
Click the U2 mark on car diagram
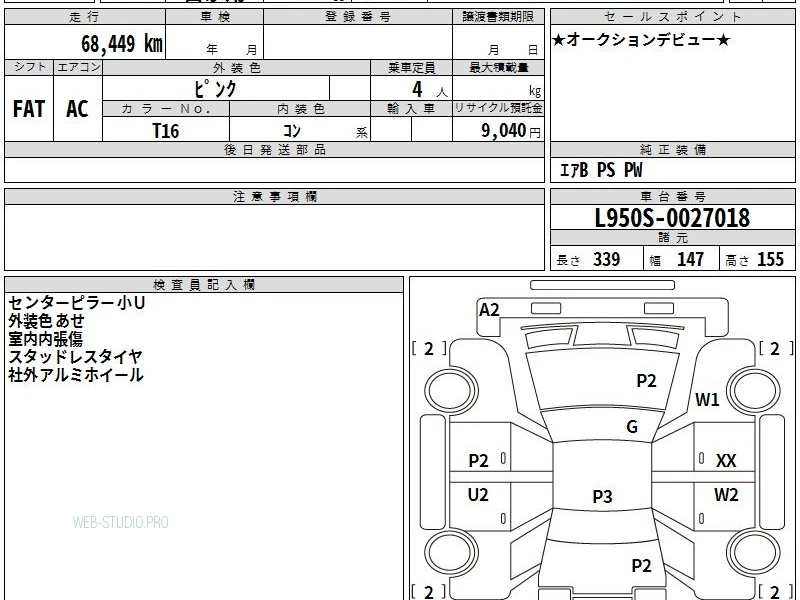point(478,494)
